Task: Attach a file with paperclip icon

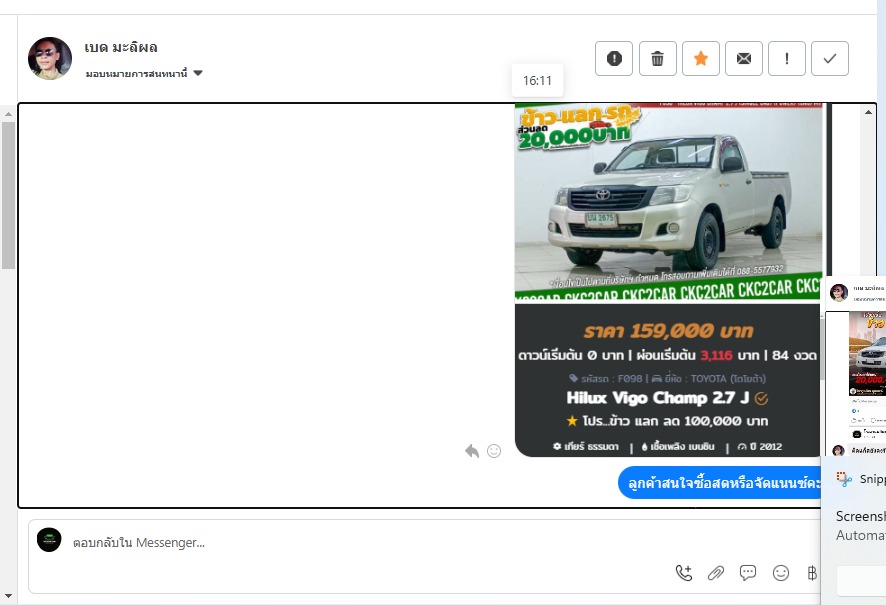Action: 716,573
